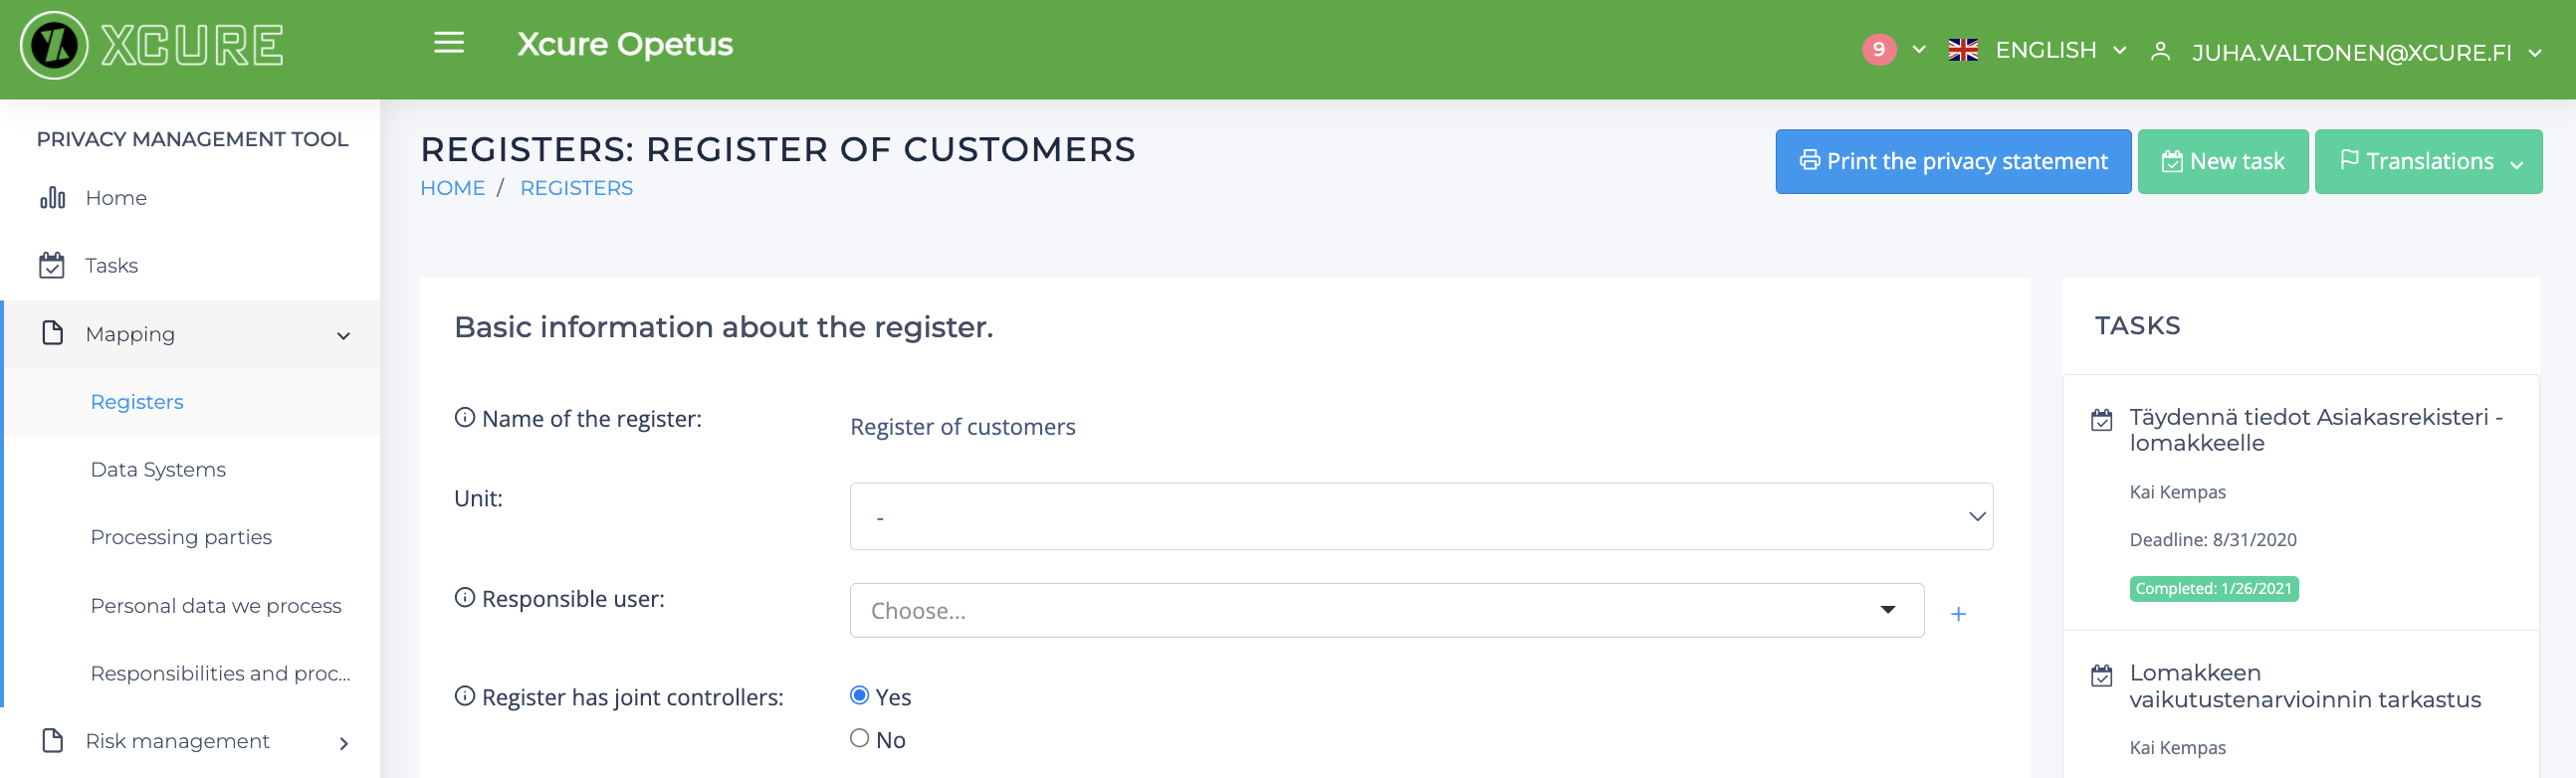The width and height of the screenshot is (2576, 778).
Task: Select Yes for joint controllers
Action: tap(859, 695)
